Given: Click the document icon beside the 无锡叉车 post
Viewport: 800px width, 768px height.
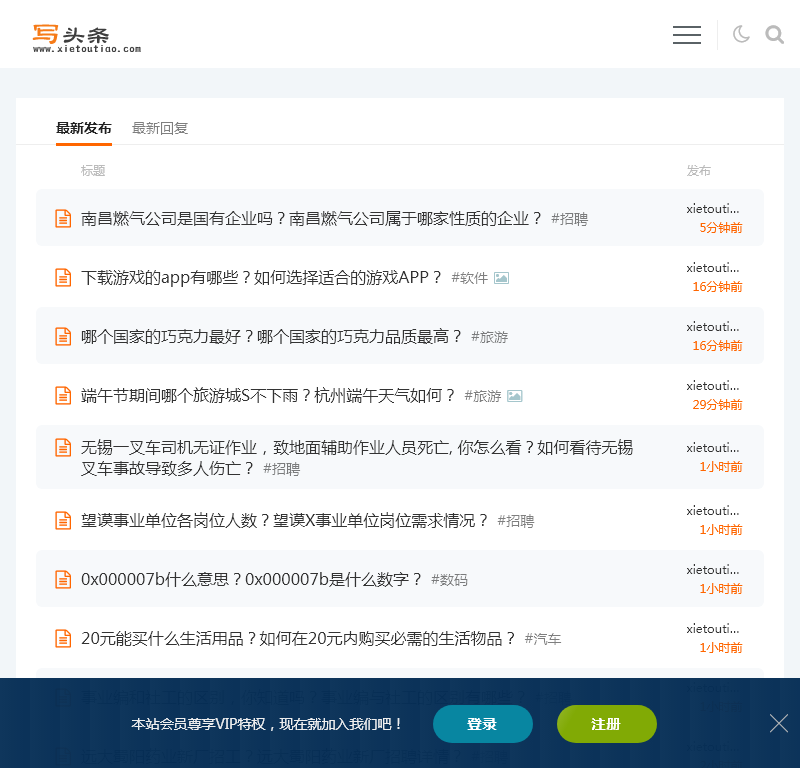Looking at the screenshot, I should pyautogui.click(x=62, y=447).
